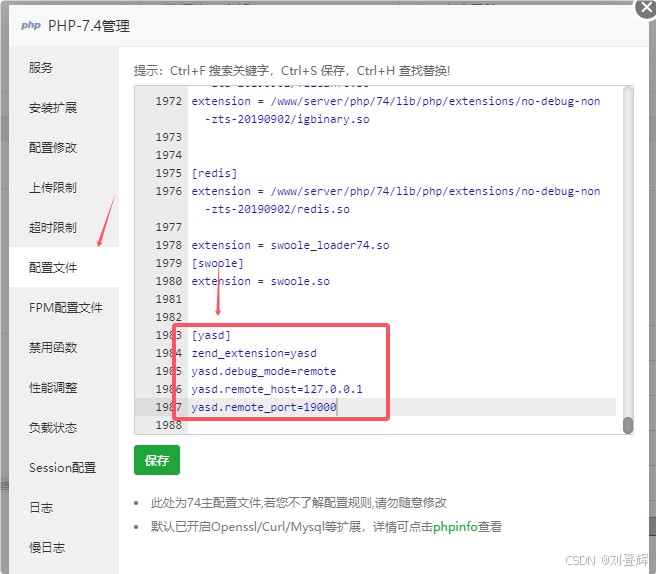Close the PHP-7.4 management dialog

645,7
